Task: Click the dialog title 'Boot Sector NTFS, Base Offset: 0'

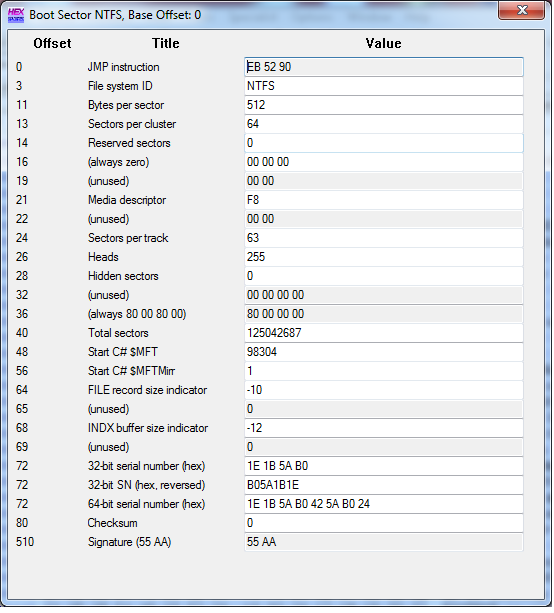Action: 115,15
